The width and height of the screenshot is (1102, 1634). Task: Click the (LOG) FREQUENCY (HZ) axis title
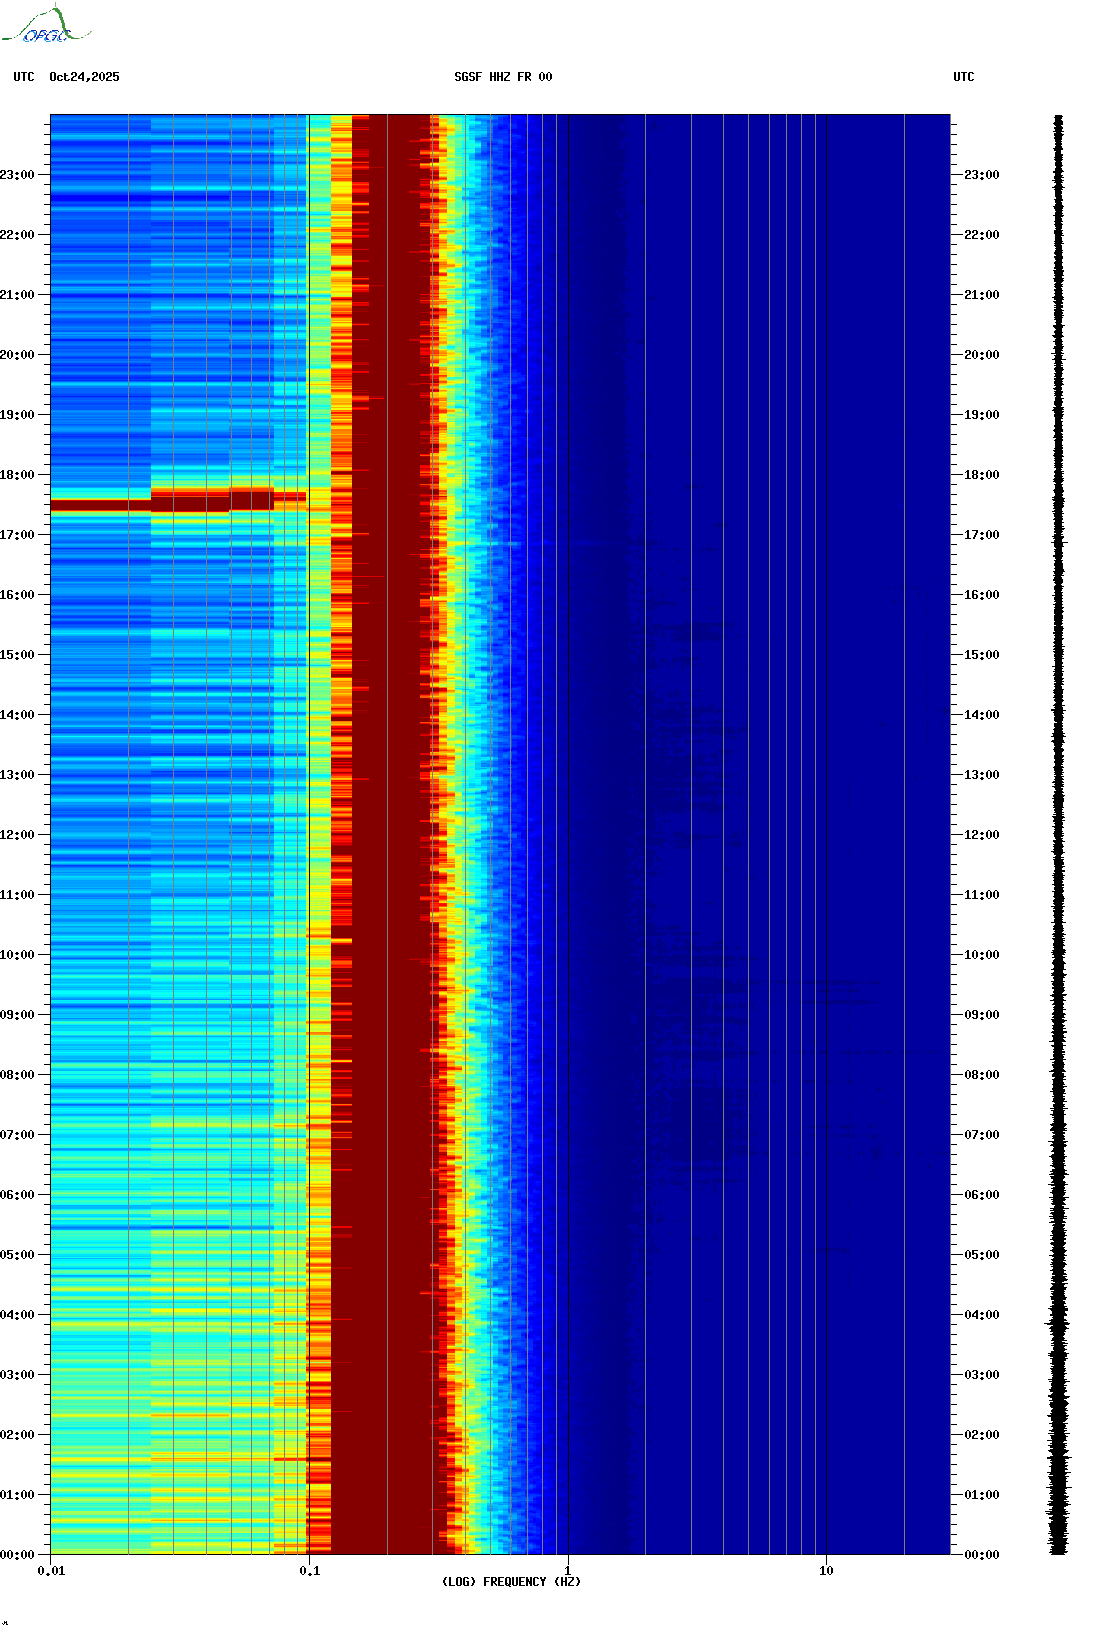(511, 1582)
